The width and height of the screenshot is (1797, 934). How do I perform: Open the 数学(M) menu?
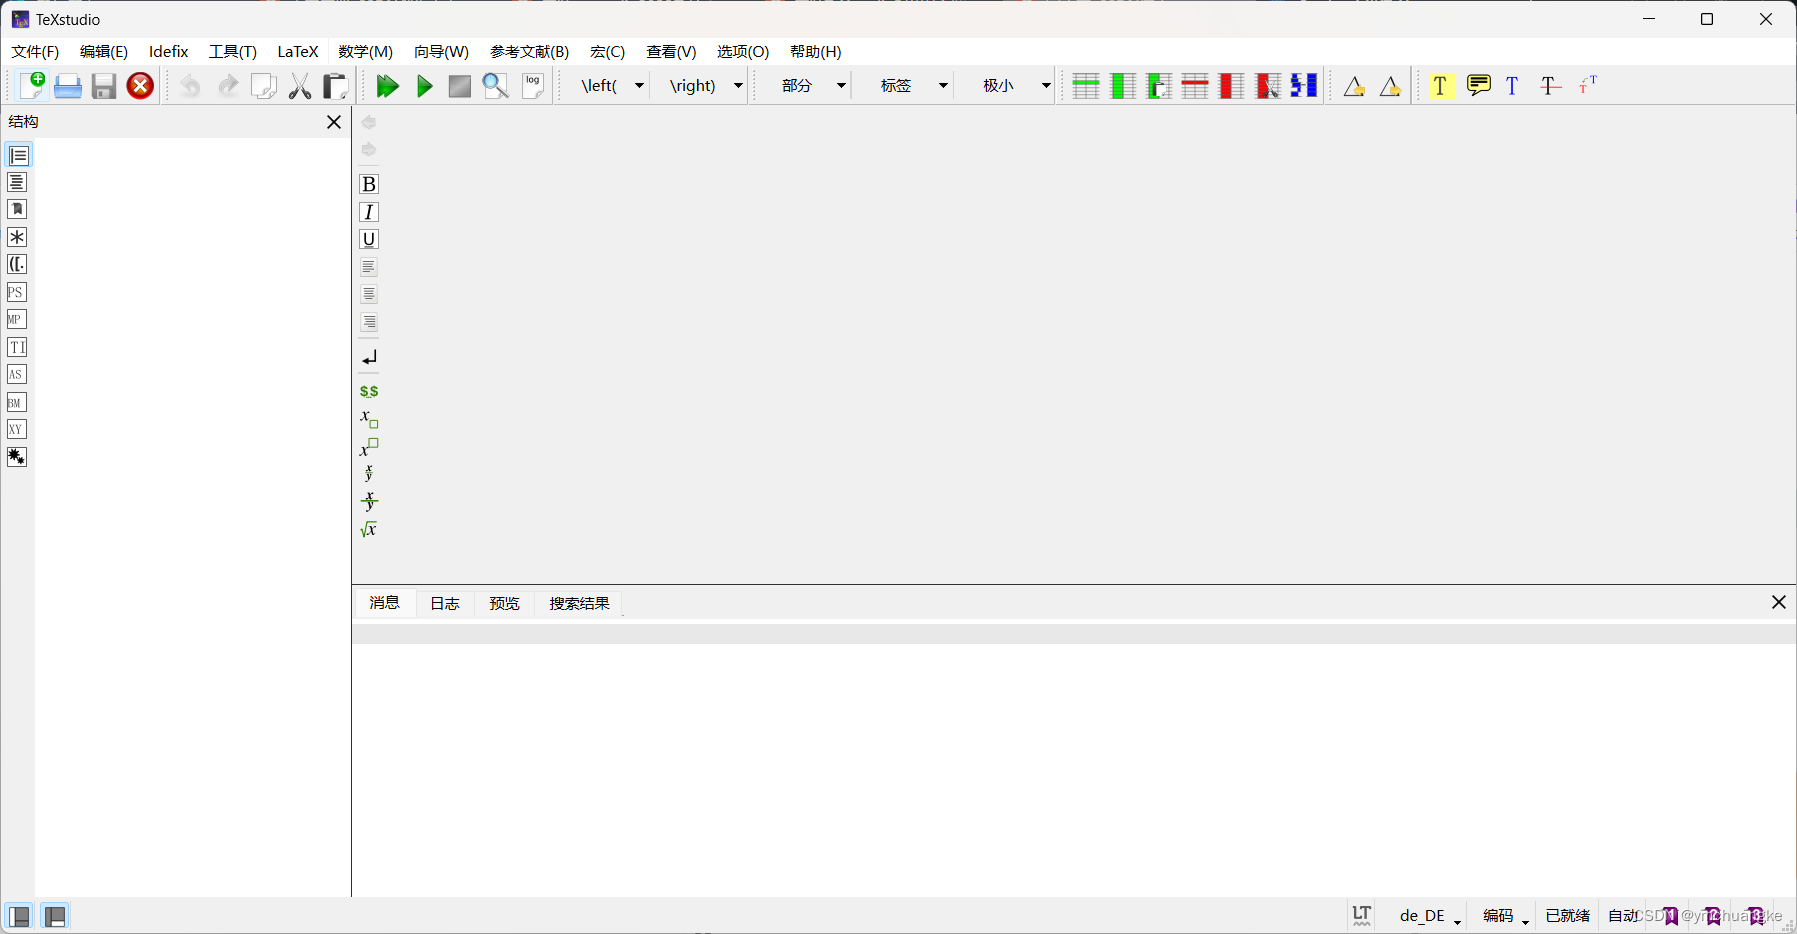pos(365,52)
